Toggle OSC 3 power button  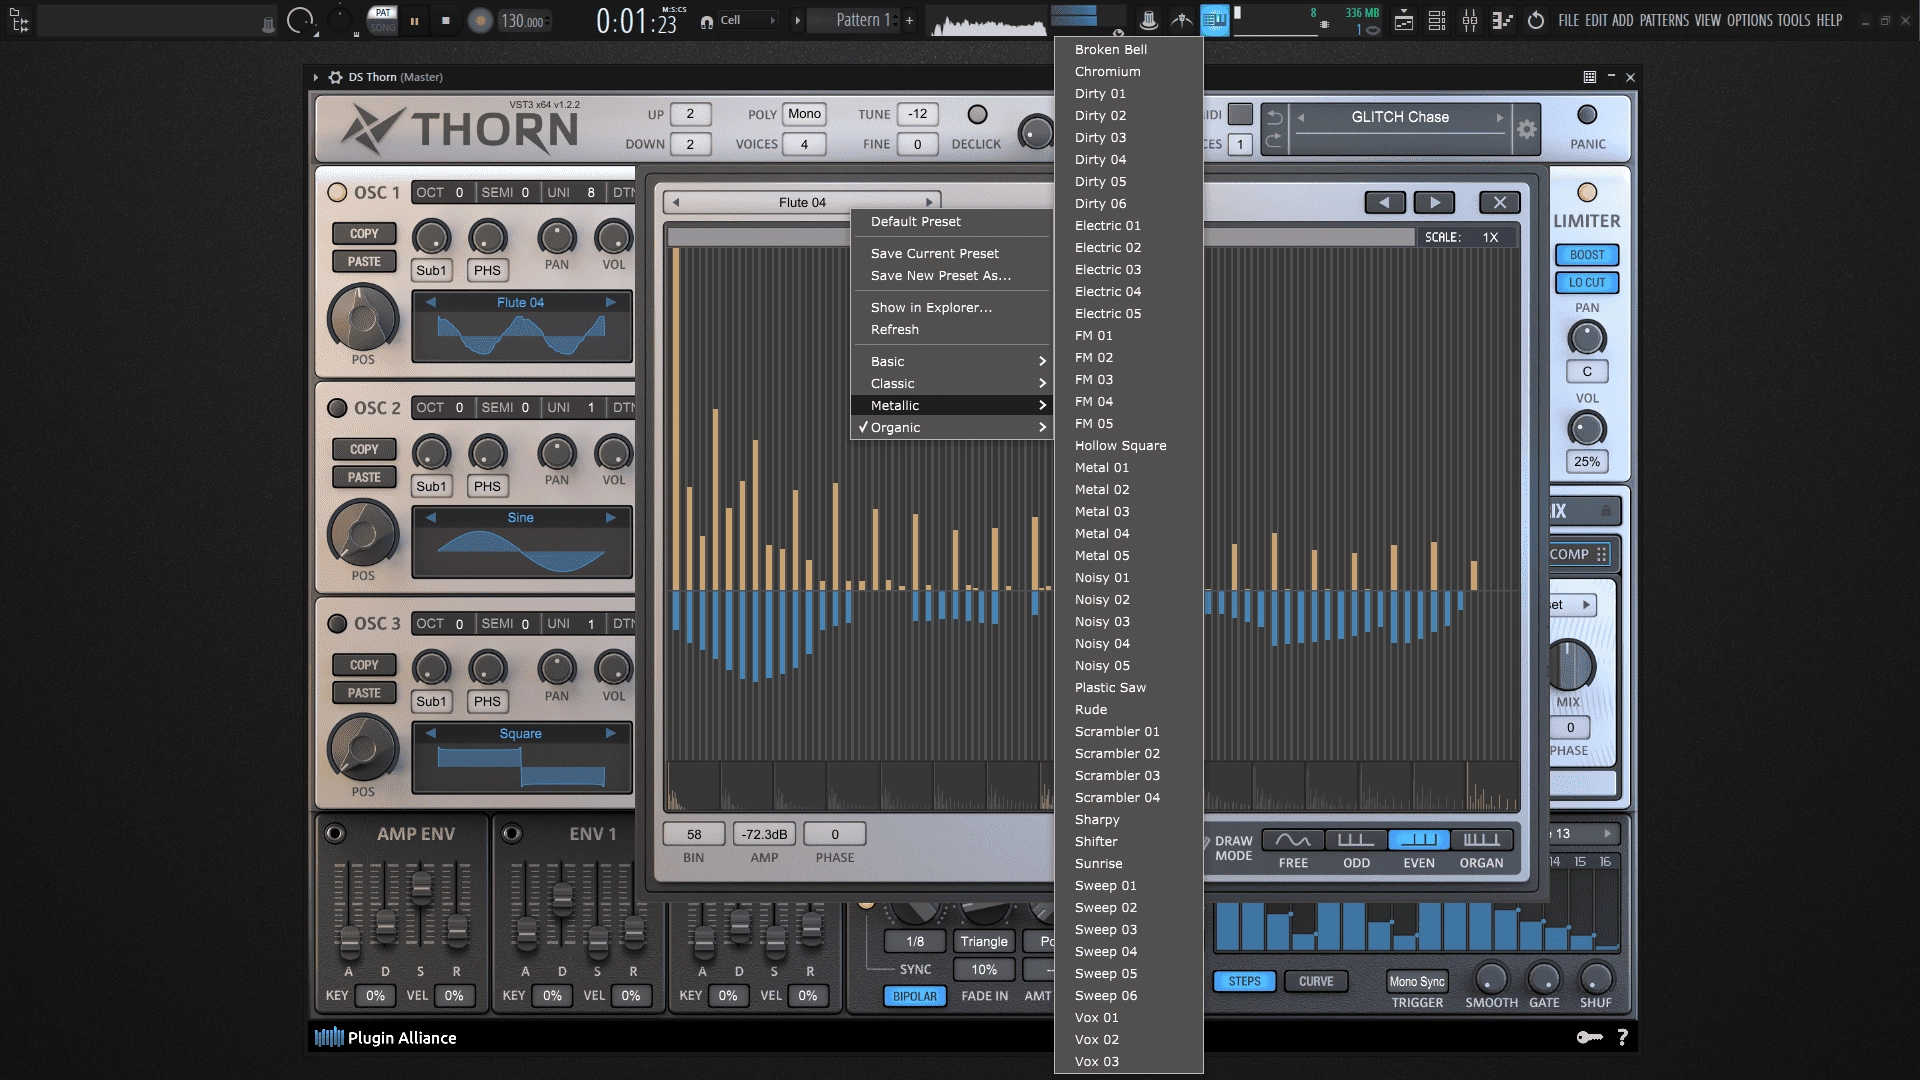point(337,623)
